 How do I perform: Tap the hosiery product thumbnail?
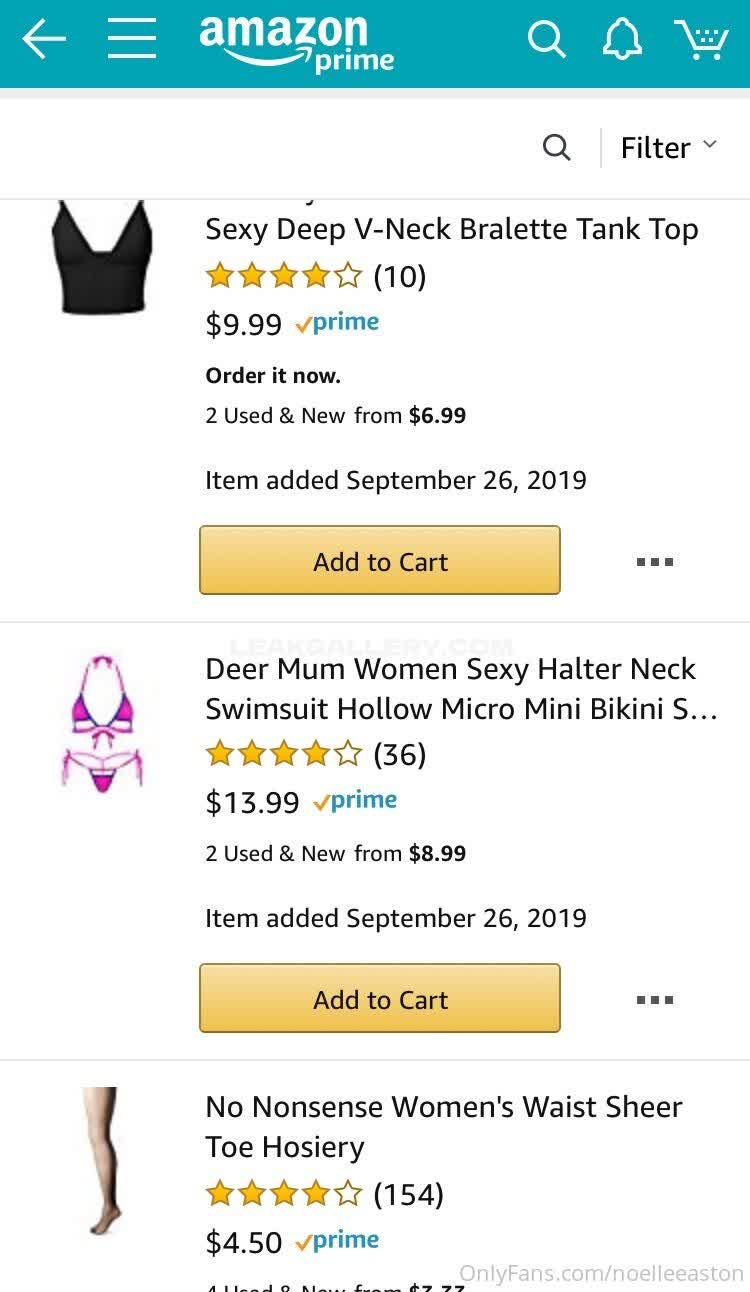tap(102, 1160)
